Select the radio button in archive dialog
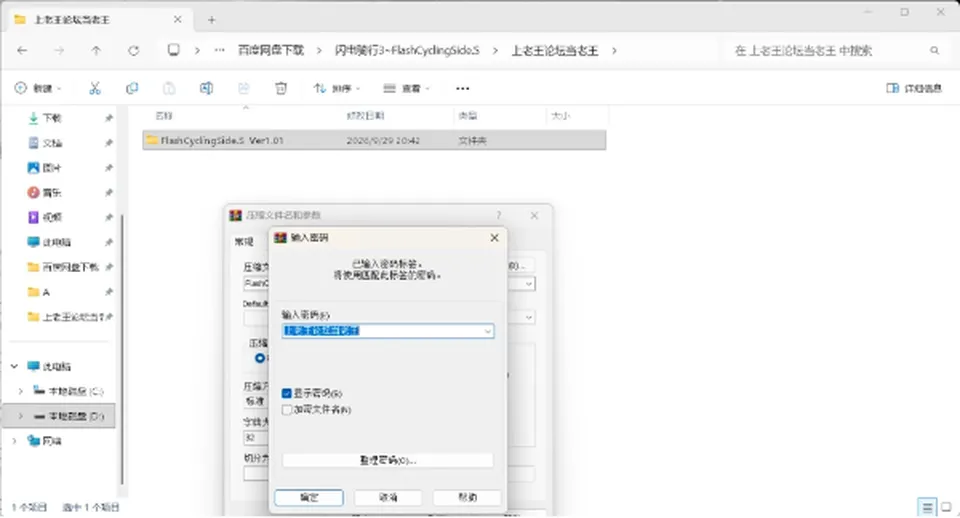The width and height of the screenshot is (960, 518). tap(260, 358)
